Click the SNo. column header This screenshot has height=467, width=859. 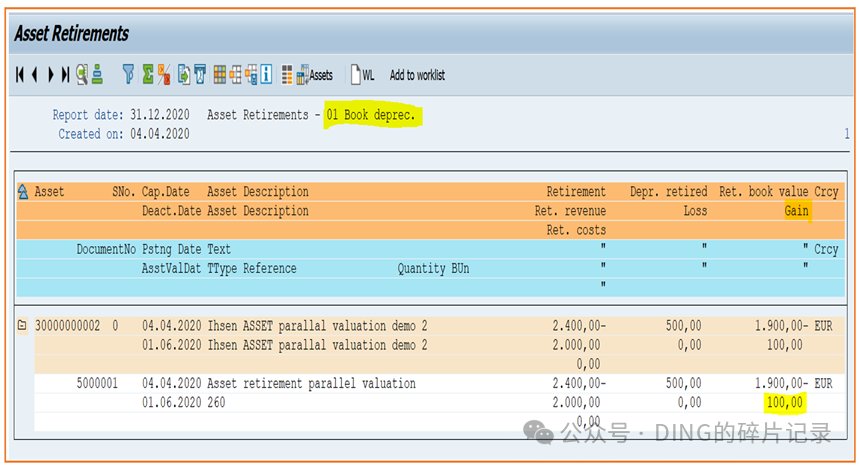click(x=123, y=192)
